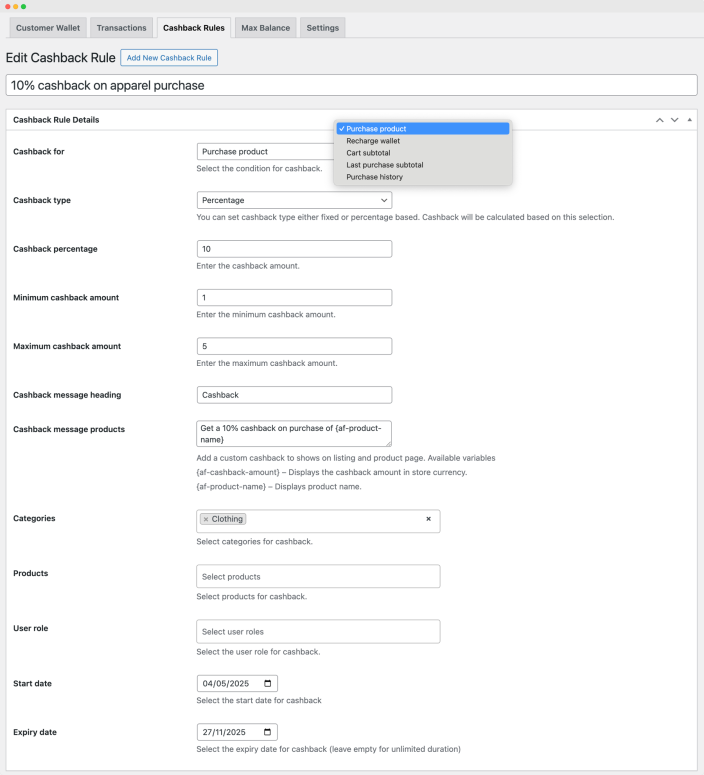The width and height of the screenshot is (704, 775).
Task: Switch to the Transactions tab
Action: pyautogui.click(x=122, y=28)
